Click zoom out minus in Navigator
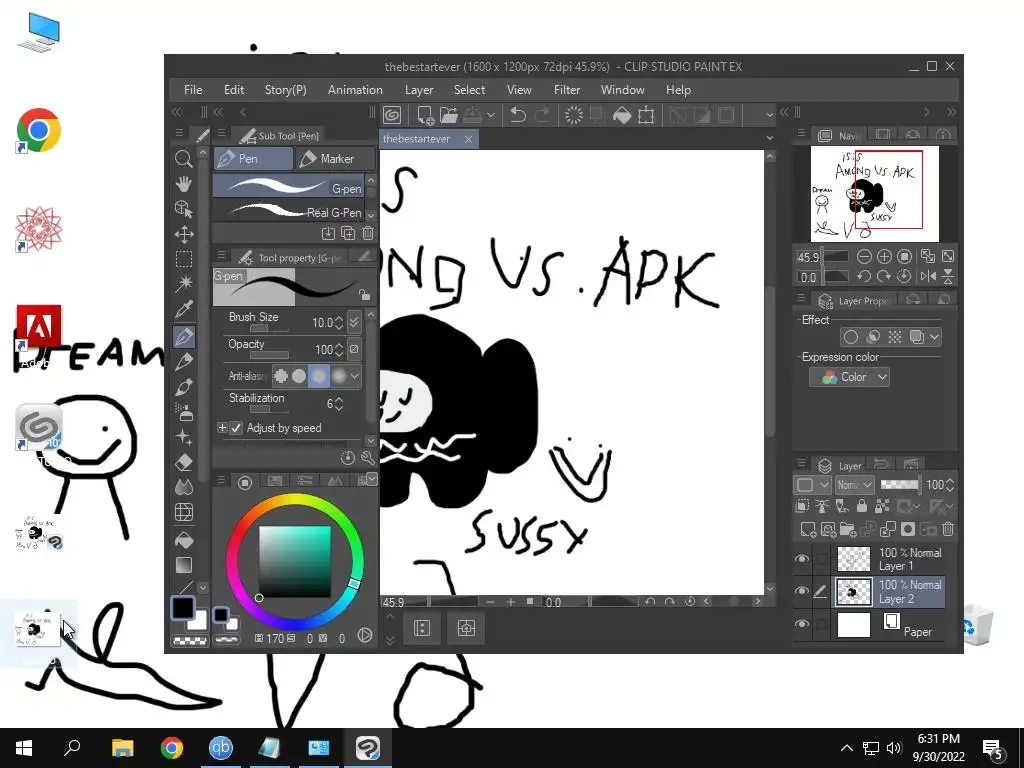The image size is (1024, 768). (x=864, y=257)
